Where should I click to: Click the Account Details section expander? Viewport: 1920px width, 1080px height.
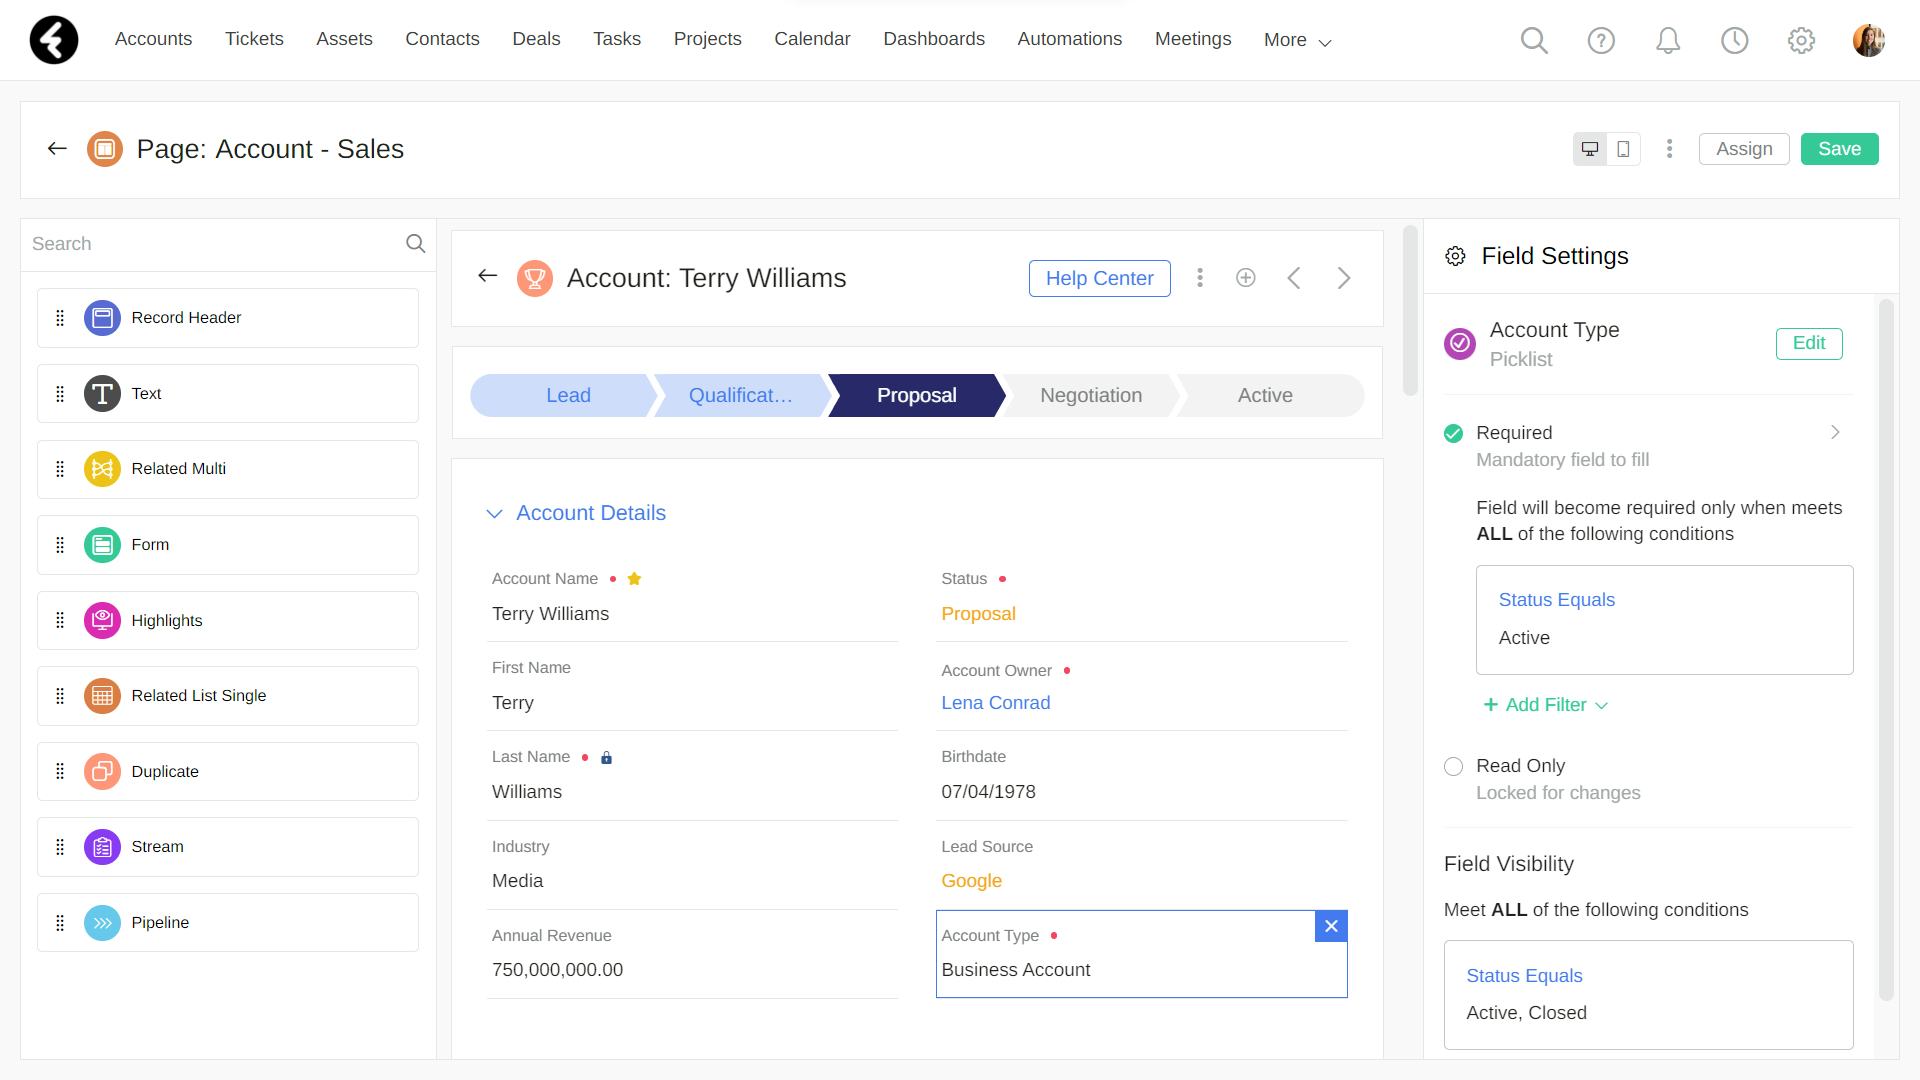tap(495, 513)
